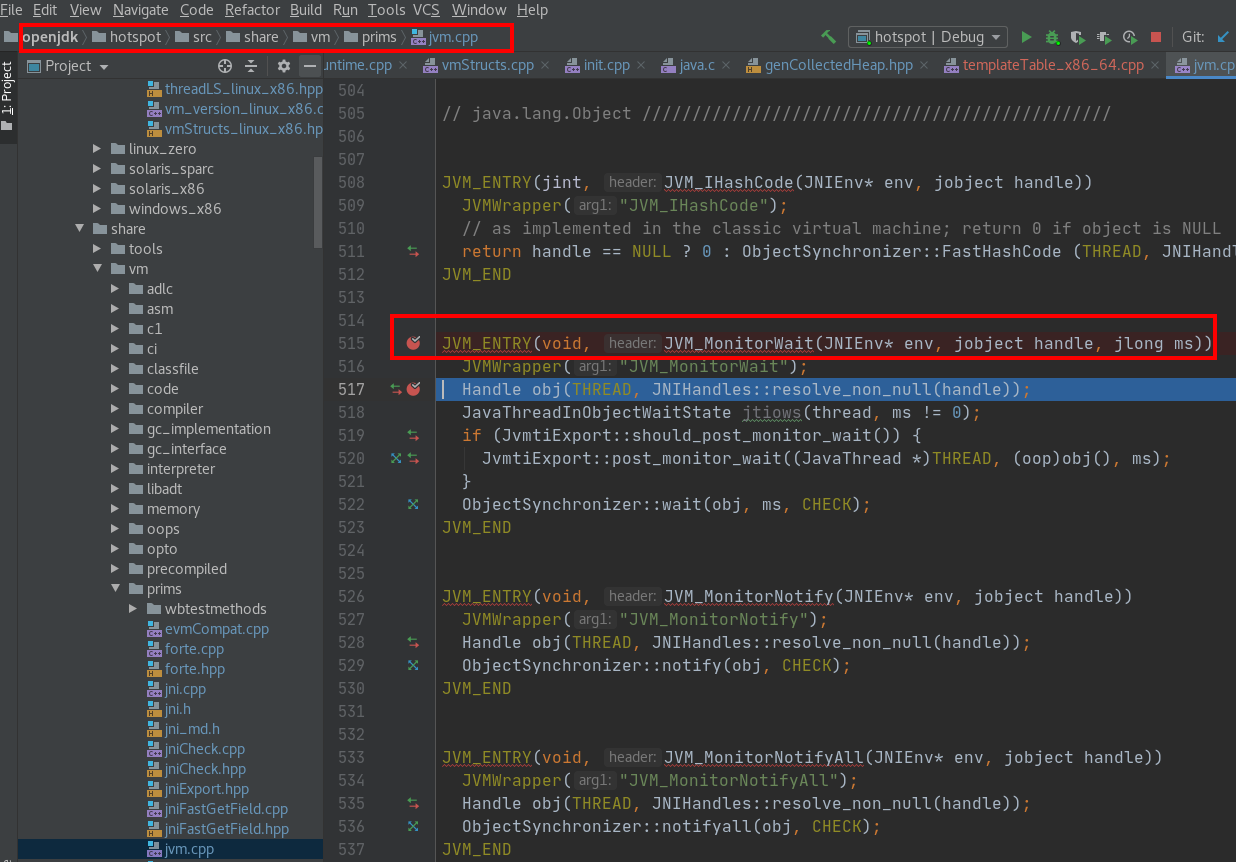Image resolution: width=1236 pixels, height=862 pixels.
Task: Open the Refactor menu
Action: click(252, 10)
